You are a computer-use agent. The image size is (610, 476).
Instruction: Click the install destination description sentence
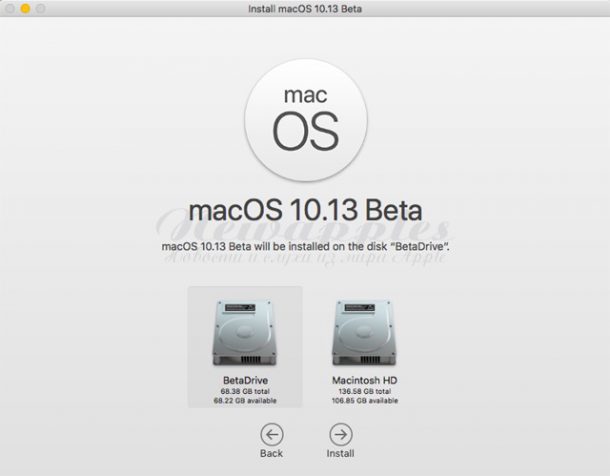click(305, 245)
